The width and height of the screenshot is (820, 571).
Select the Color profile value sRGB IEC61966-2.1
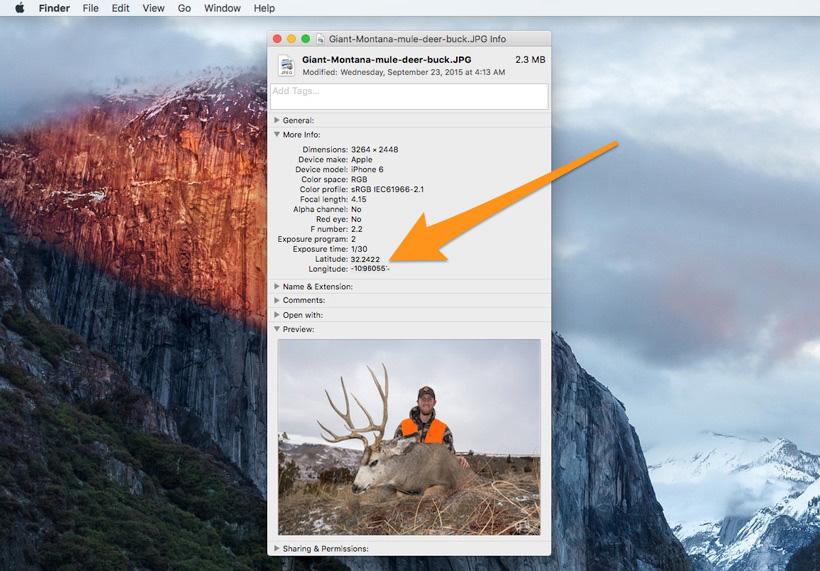[387, 189]
